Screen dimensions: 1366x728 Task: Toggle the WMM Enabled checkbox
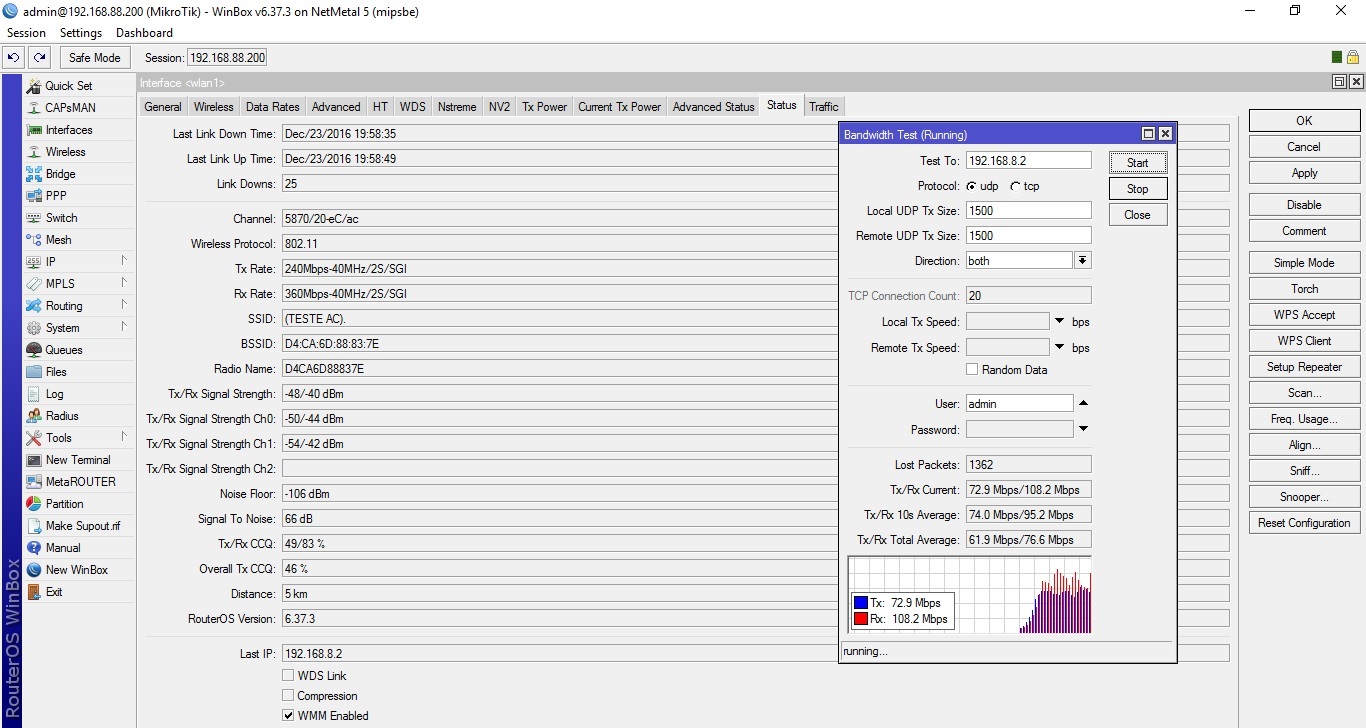[x=289, y=716]
